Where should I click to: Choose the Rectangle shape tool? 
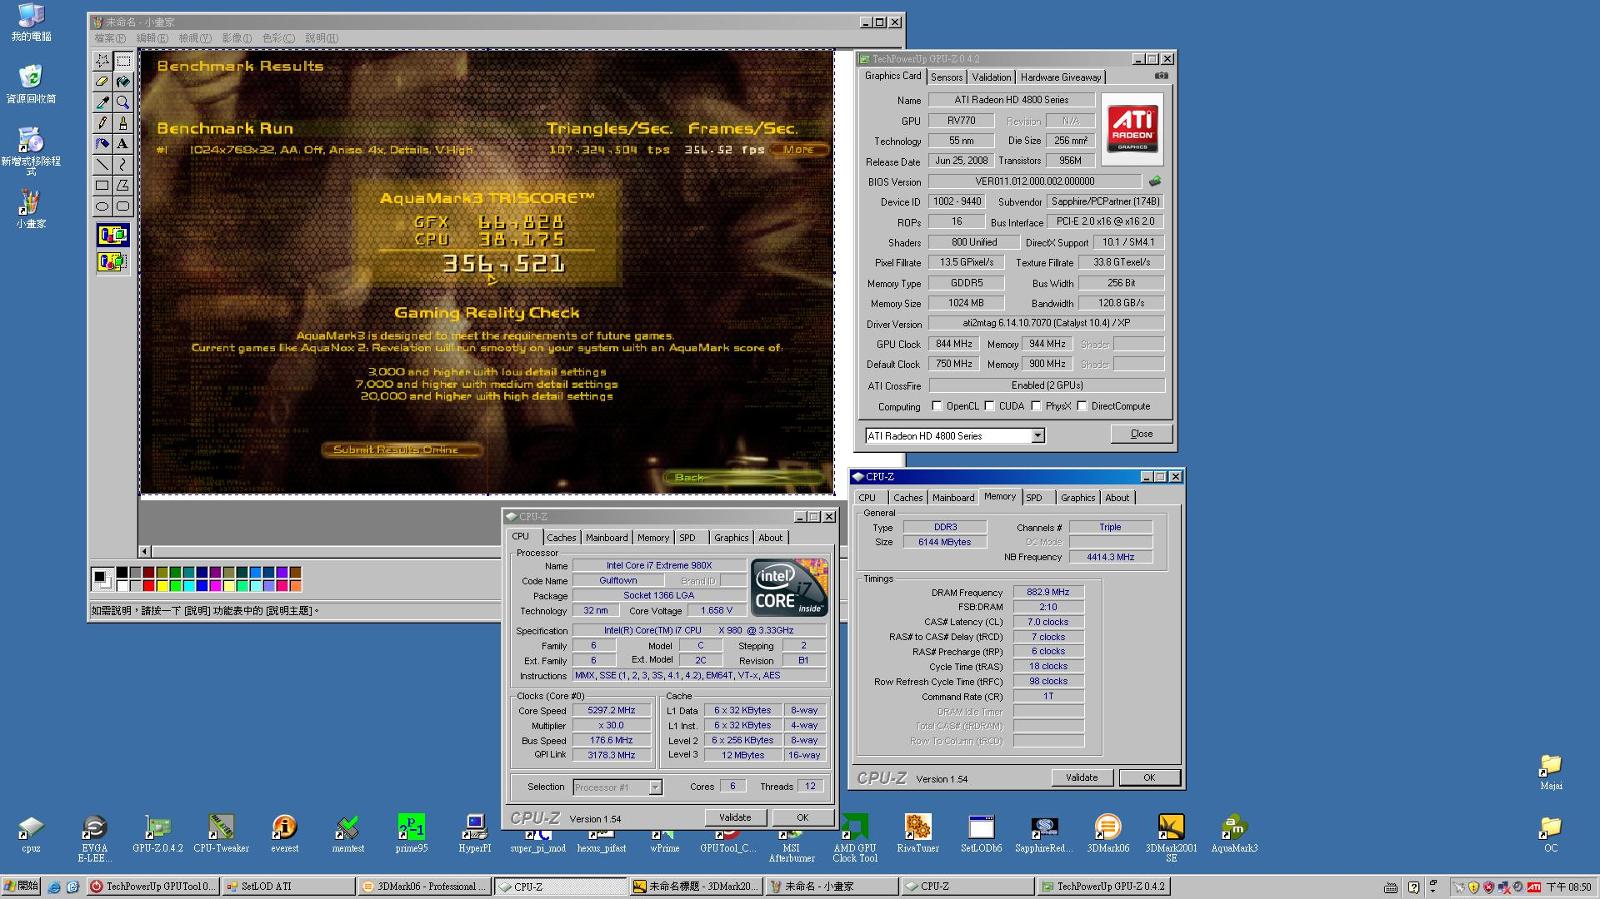coord(102,185)
